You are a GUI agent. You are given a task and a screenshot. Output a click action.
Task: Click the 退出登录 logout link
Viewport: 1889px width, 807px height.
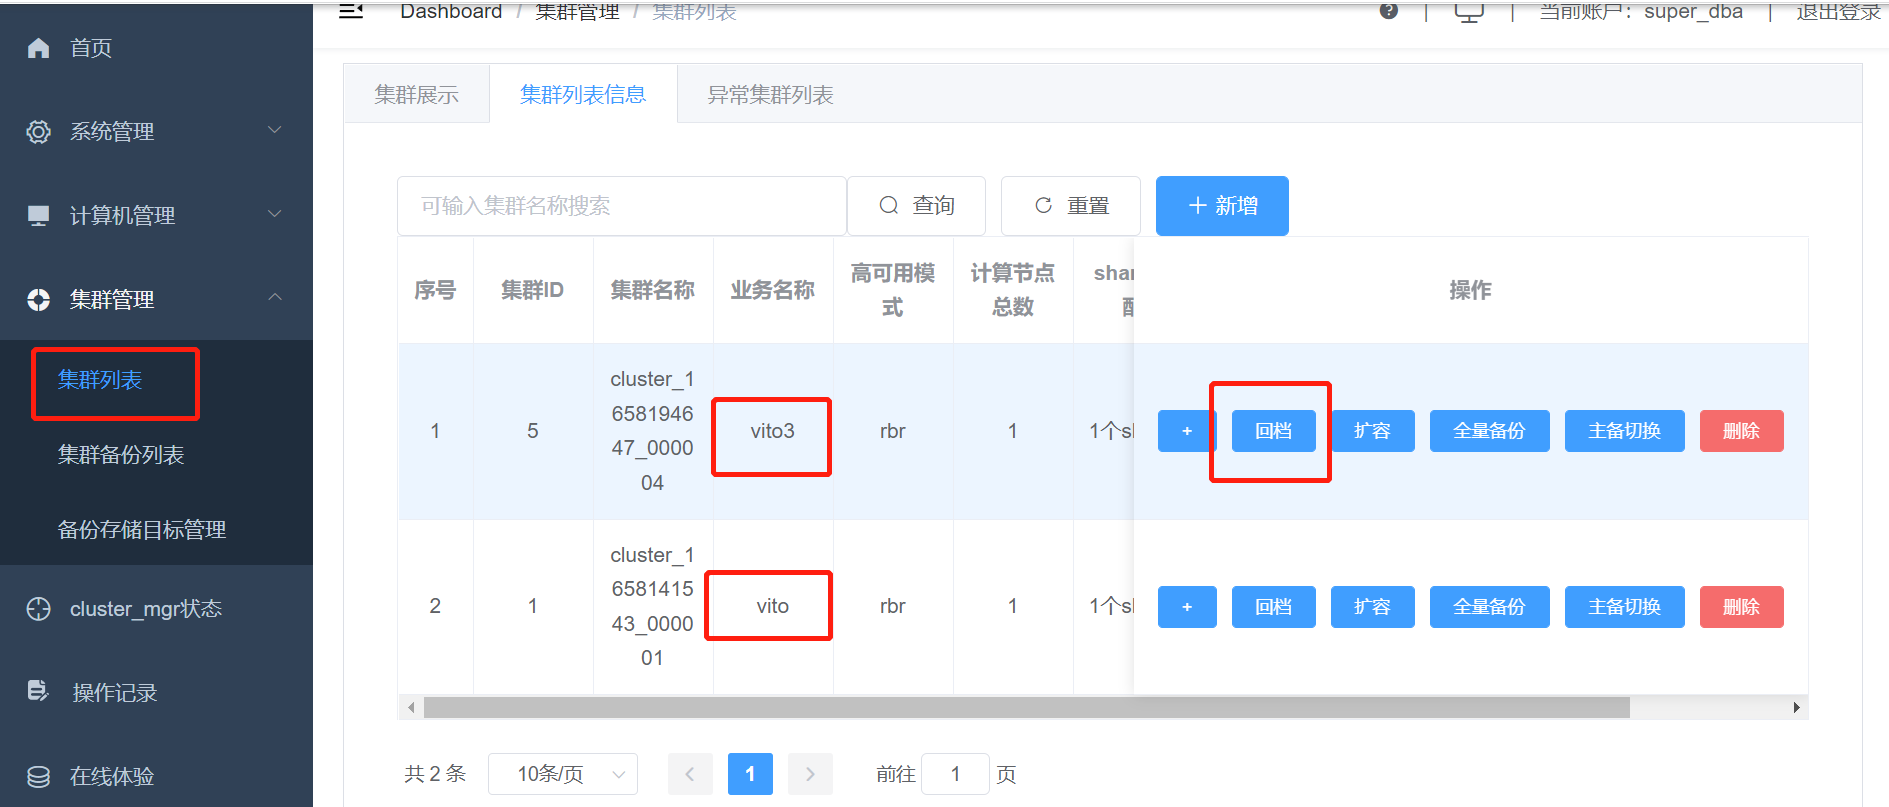[1838, 11]
